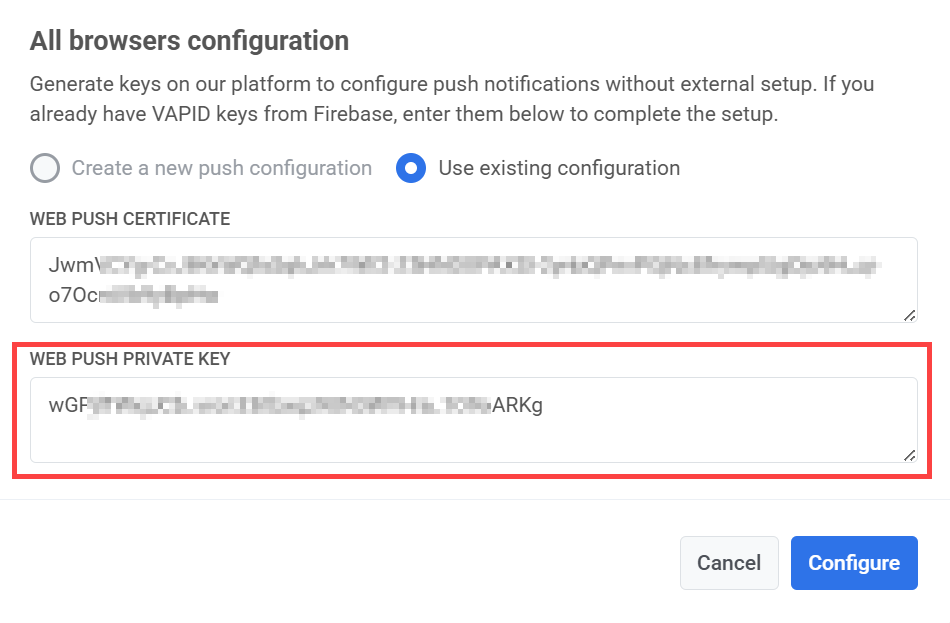Click the private key text ending in ARKg

520,405
